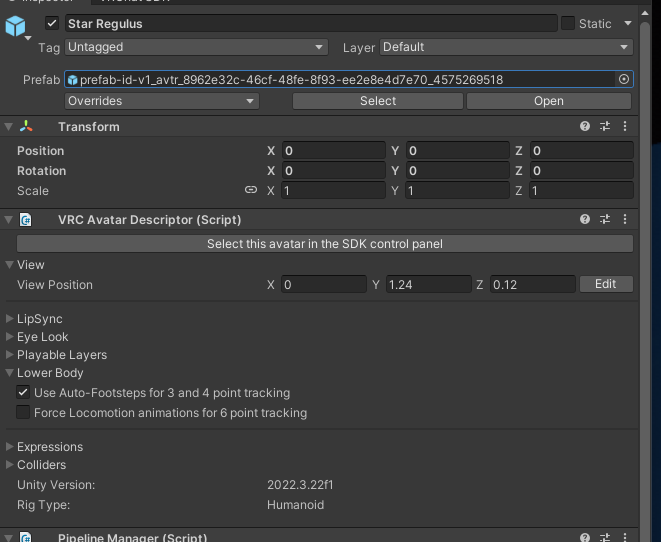661x542 pixels.
Task: Click the Scale X field
Action: point(333,191)
